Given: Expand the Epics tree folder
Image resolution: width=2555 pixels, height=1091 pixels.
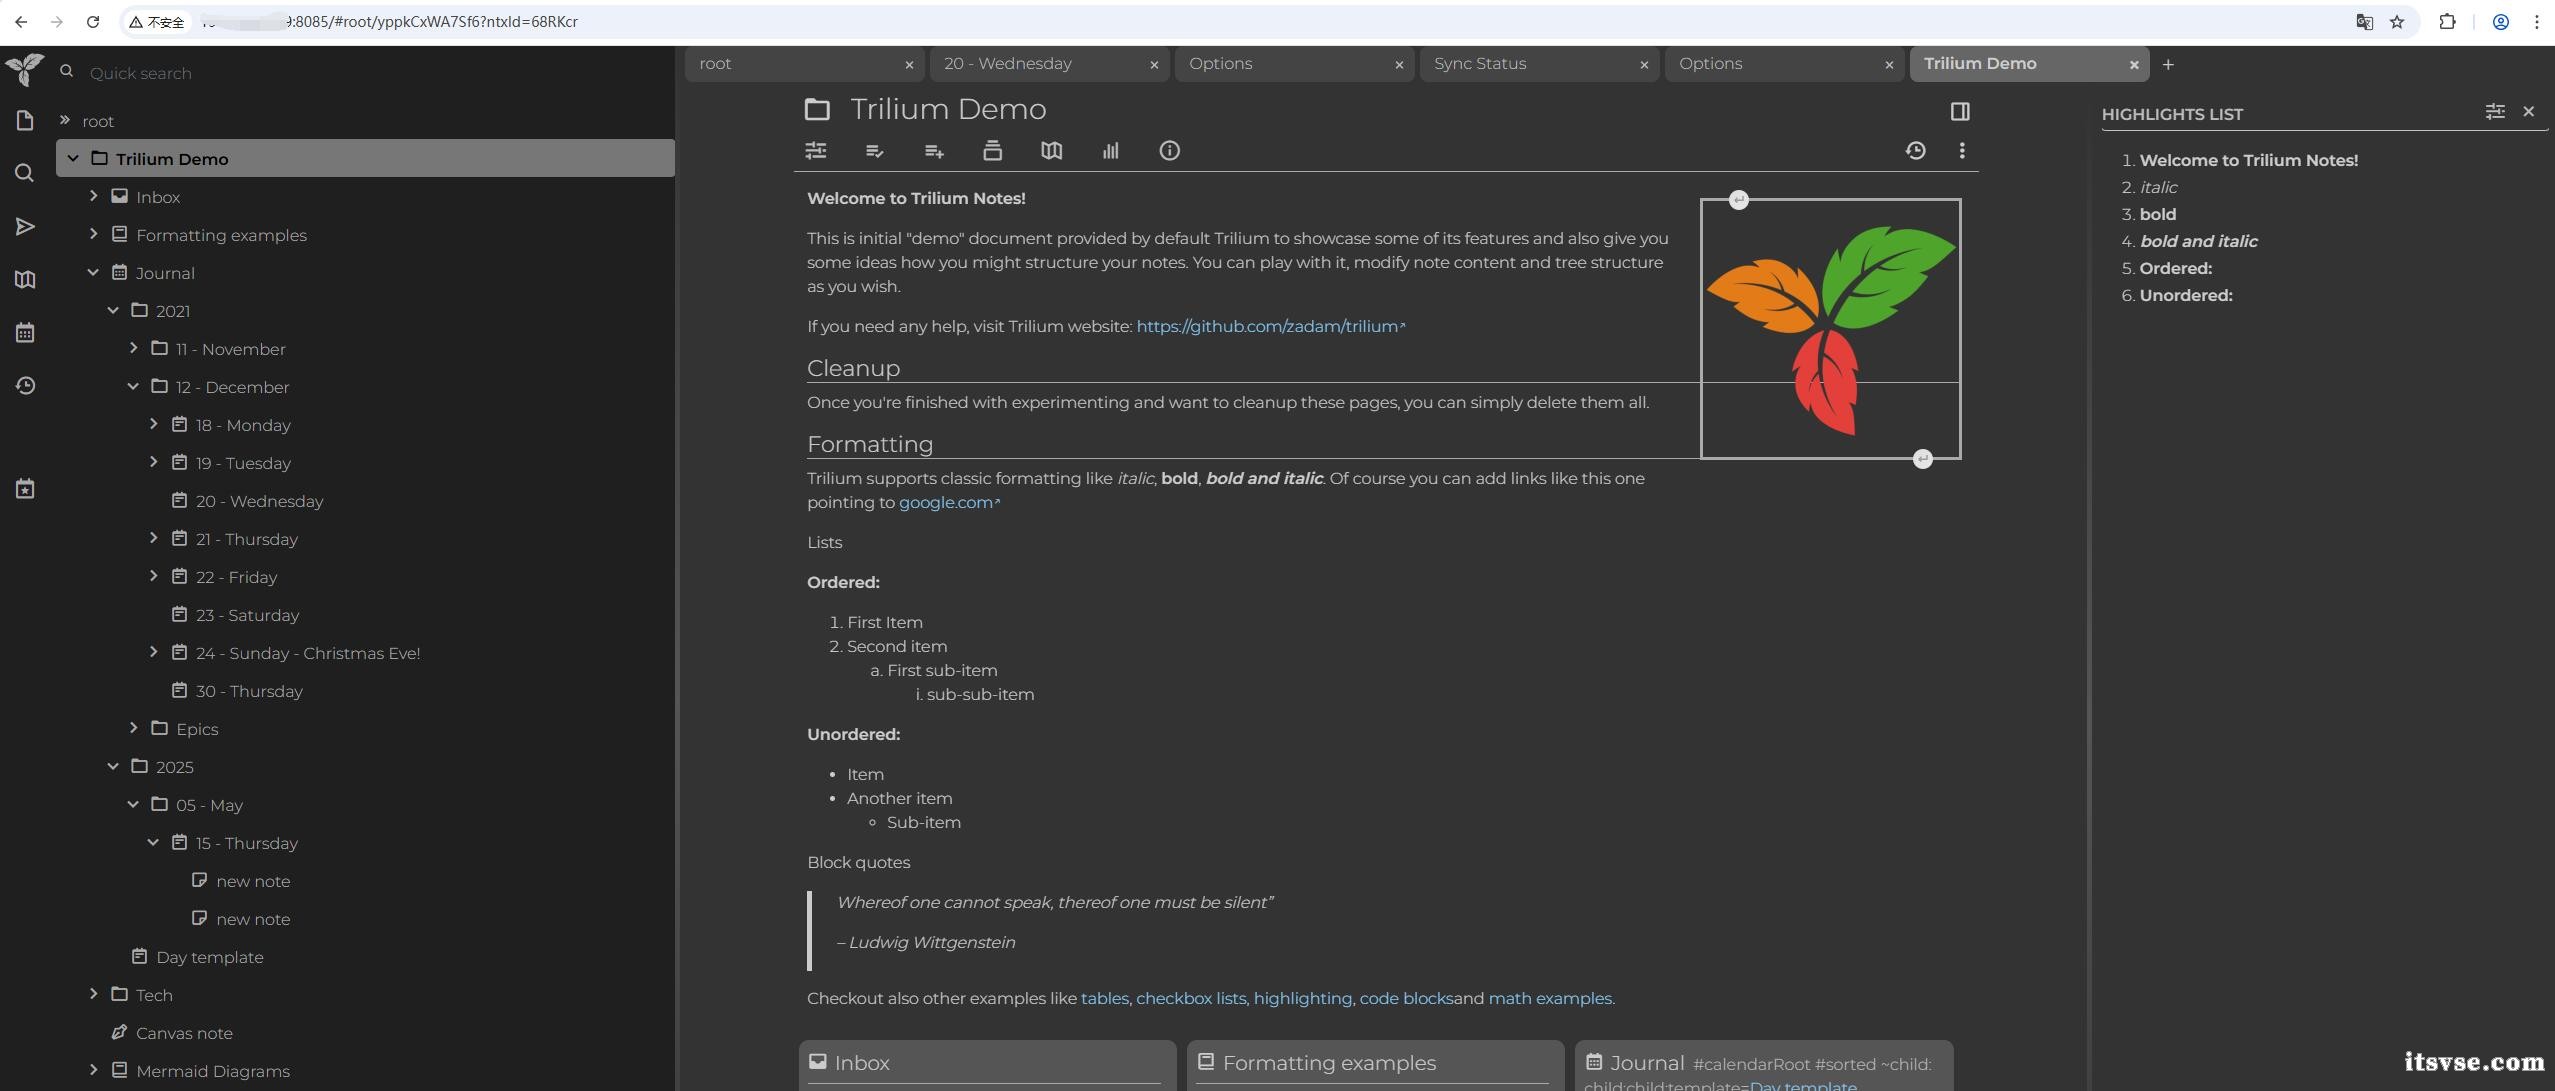Looking at the screenshot, I should pos(134,728).
